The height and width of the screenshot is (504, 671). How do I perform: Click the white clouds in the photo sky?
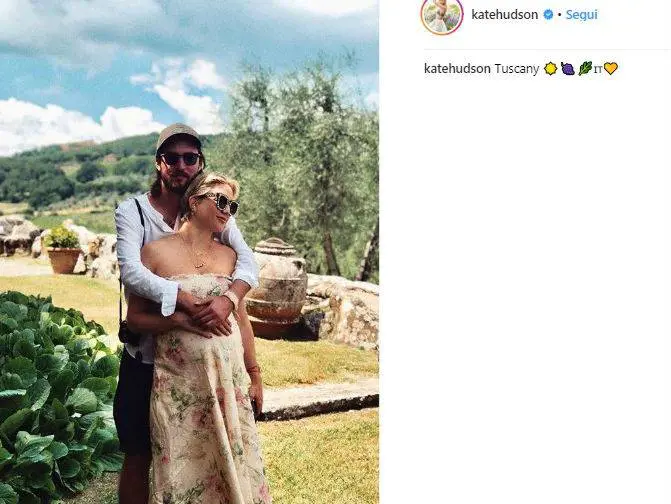point(81,124)
